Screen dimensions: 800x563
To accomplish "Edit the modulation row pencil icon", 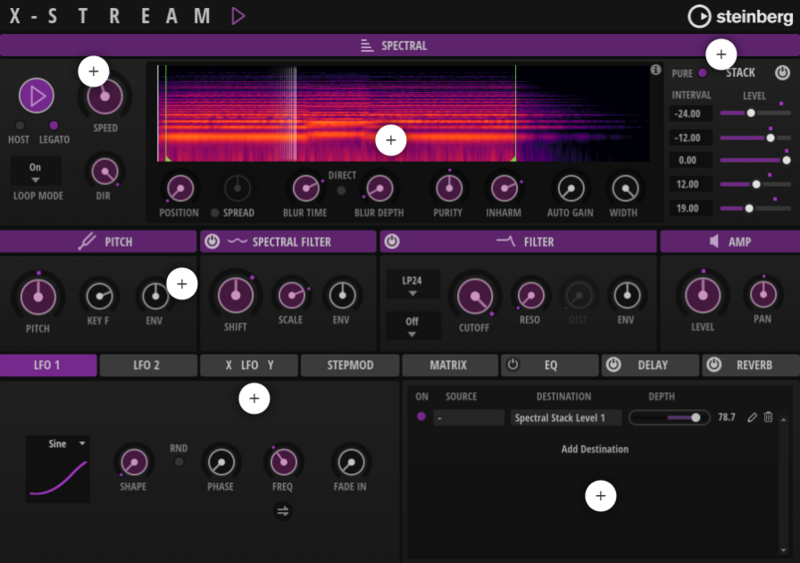I will click(x=752, y=418).
